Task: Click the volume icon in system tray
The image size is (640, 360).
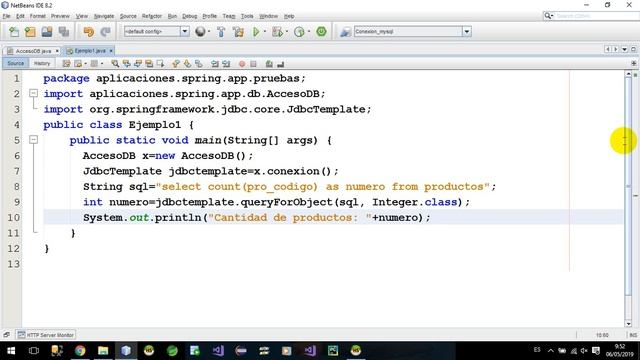Action: click(x=584, y=351)
